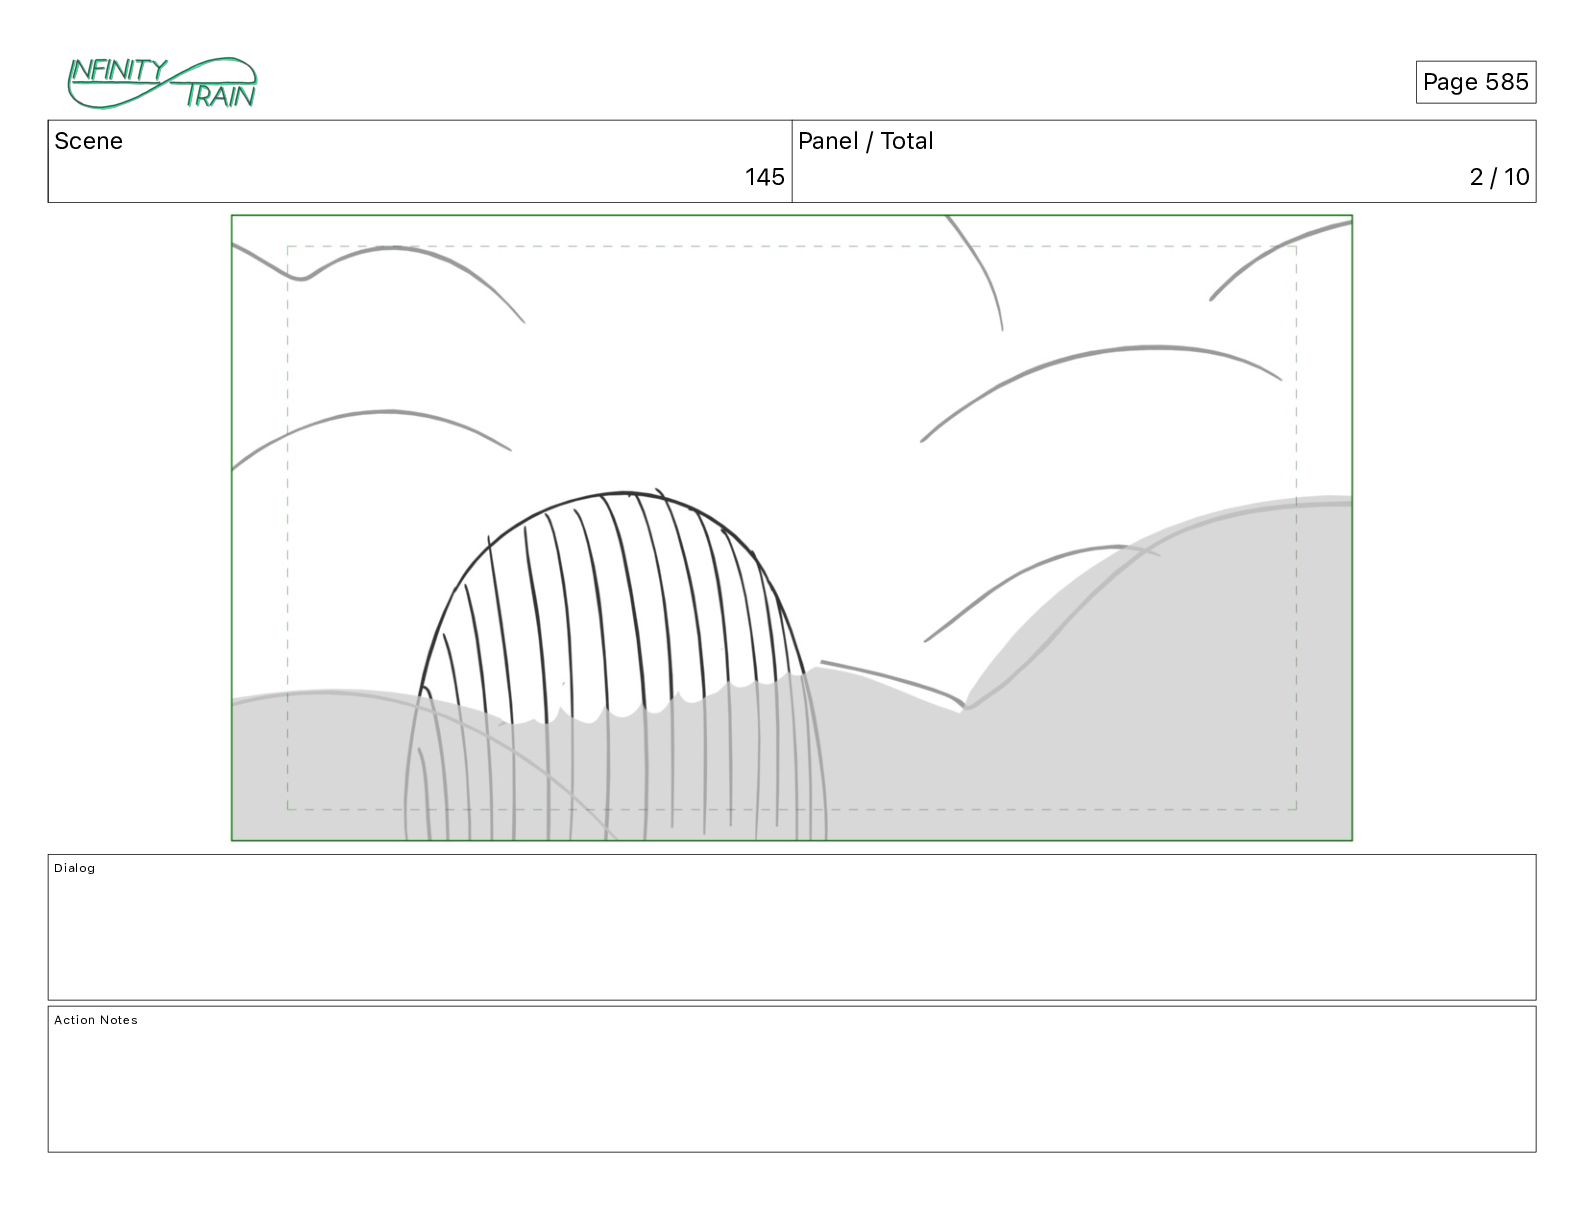Select the Panel / Total label

[x=865, y=141]
